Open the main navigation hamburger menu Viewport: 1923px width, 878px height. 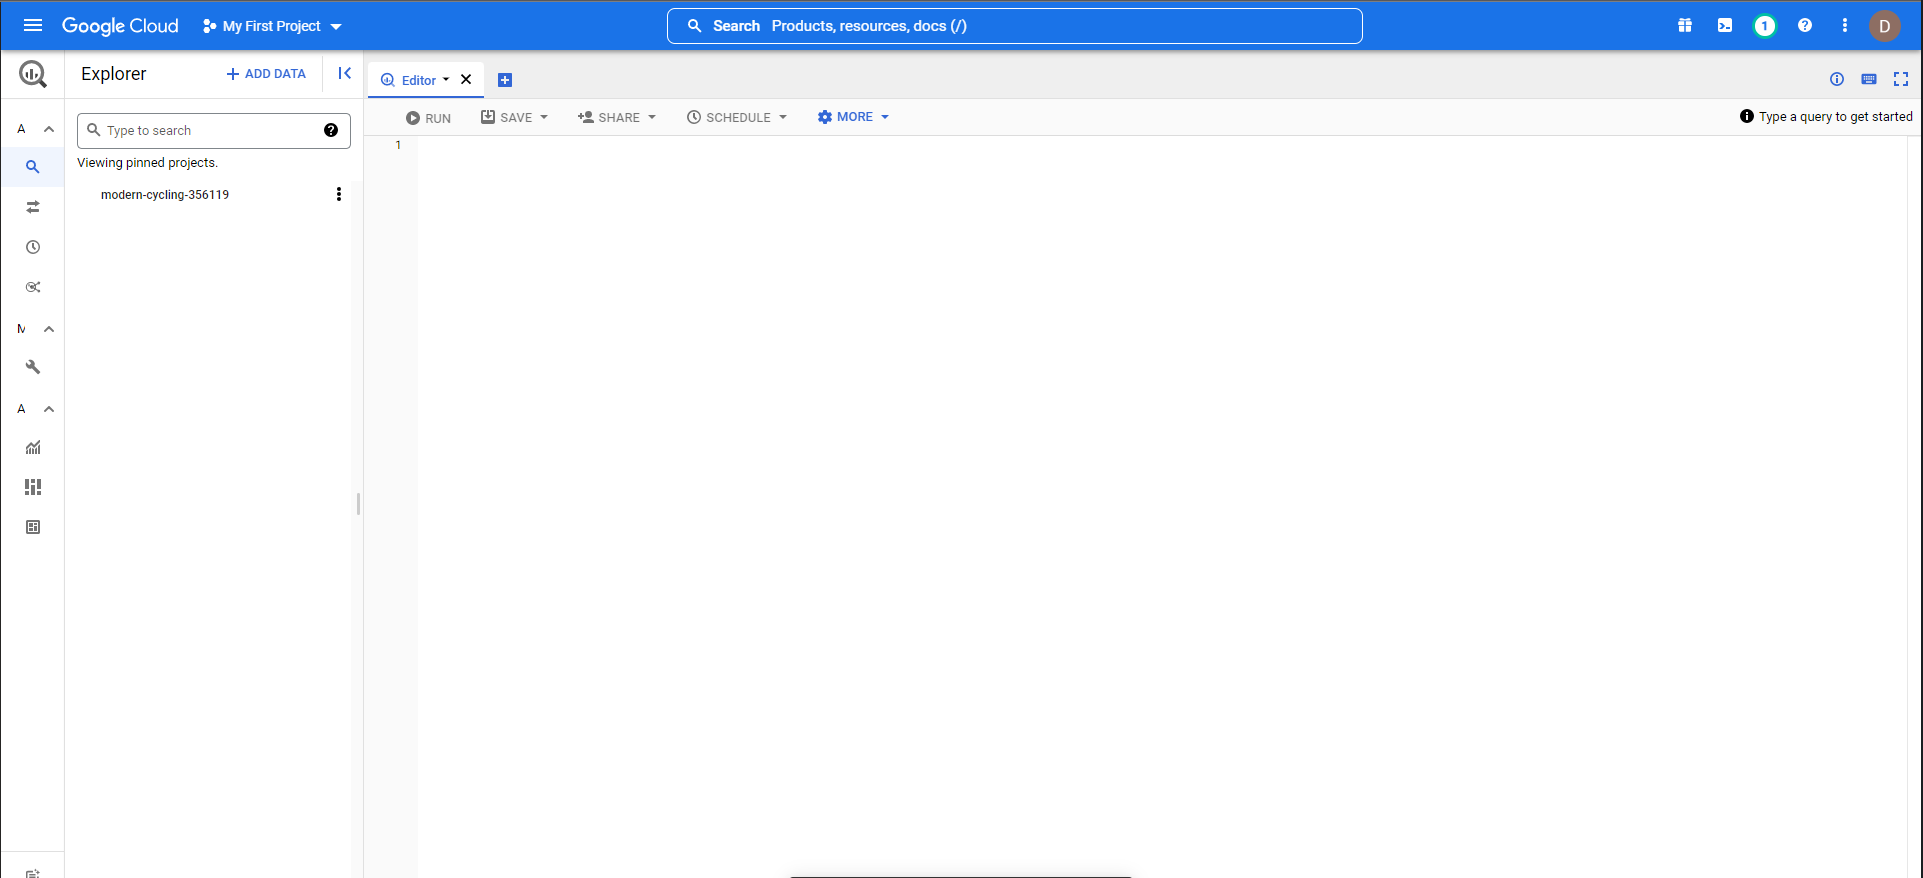tap(33, 26)
